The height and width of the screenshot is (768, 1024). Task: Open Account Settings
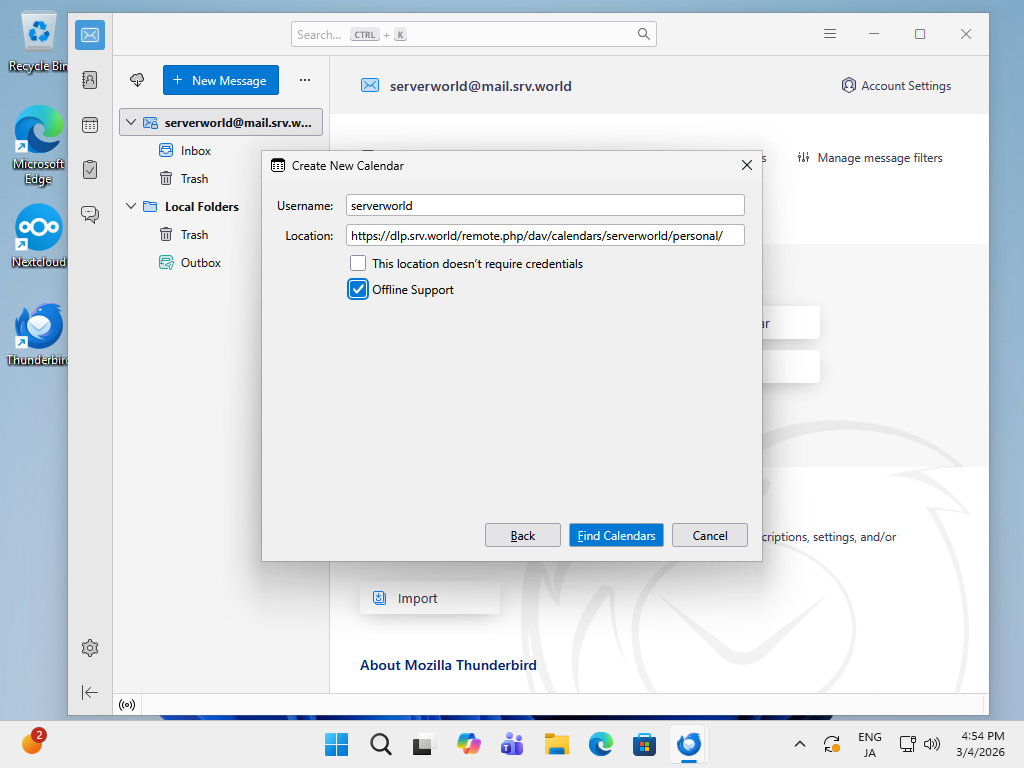896,86
